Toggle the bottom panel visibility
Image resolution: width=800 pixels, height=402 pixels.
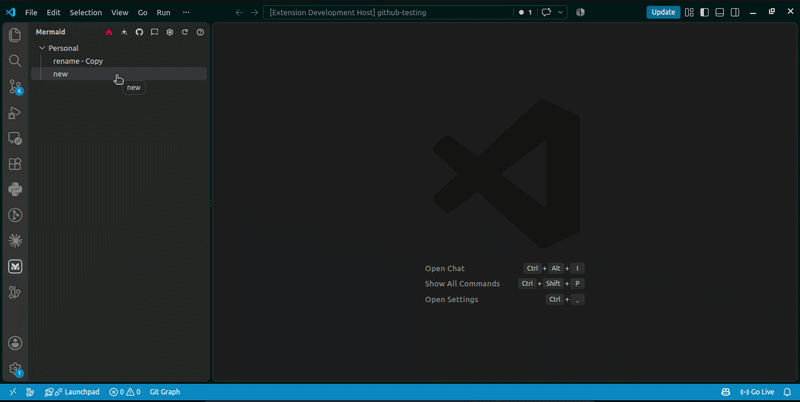pos(720,12)
